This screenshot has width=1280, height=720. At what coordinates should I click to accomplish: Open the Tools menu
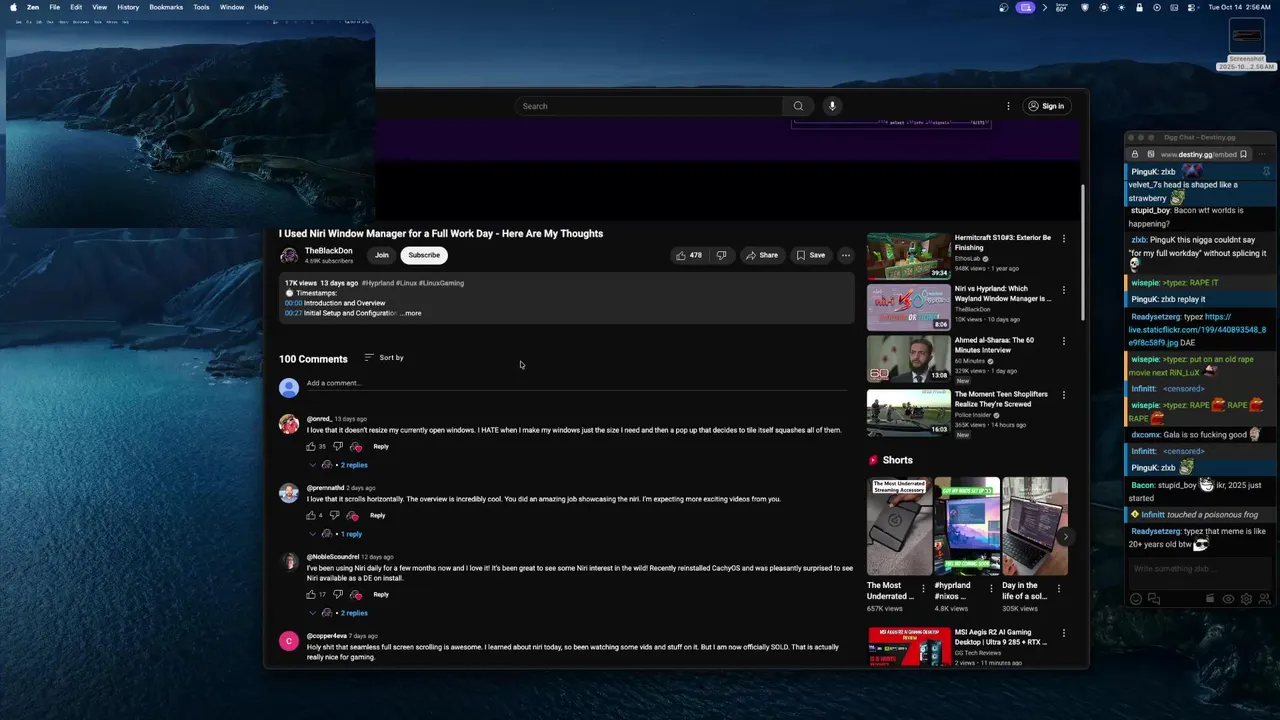click(x=201, y=7)
